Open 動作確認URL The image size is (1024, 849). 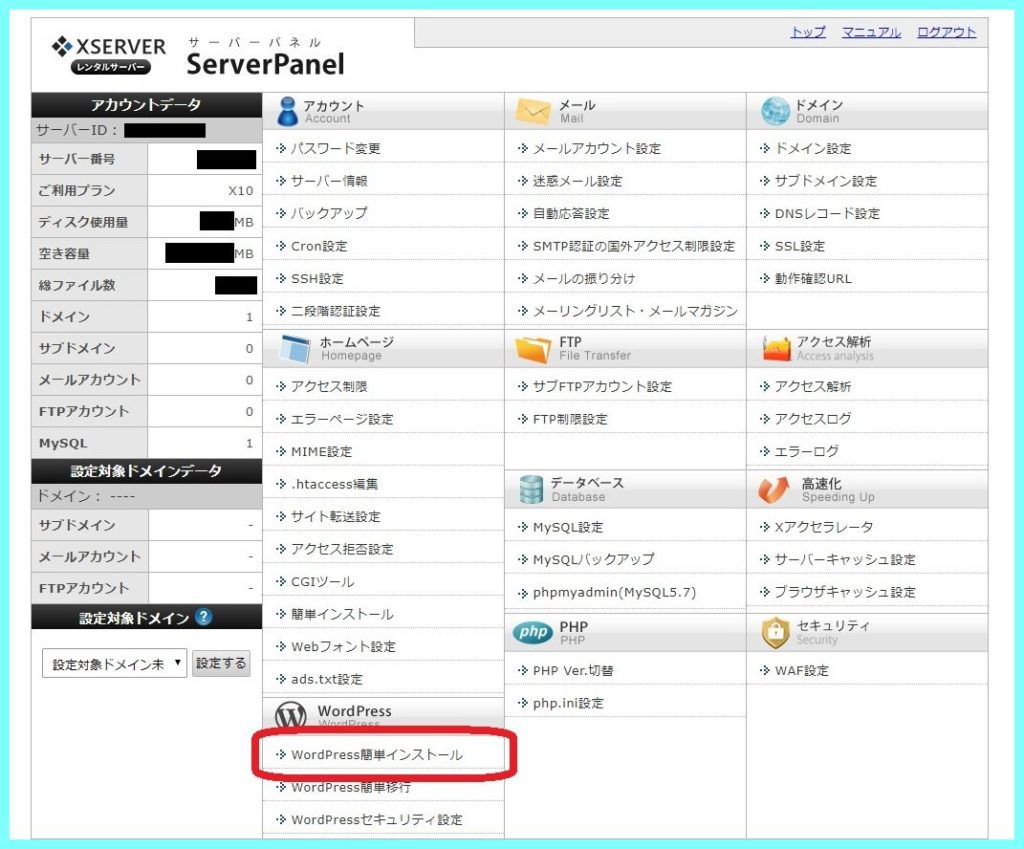[x=813, y=279]
